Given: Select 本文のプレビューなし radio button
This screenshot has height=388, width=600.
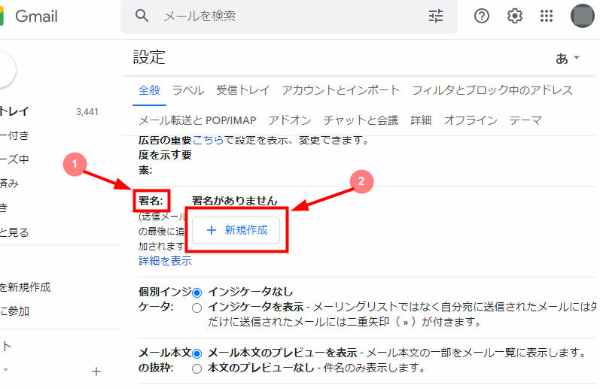Looking at the screenshot, I should pyautogui.click(x=197, y=369).
